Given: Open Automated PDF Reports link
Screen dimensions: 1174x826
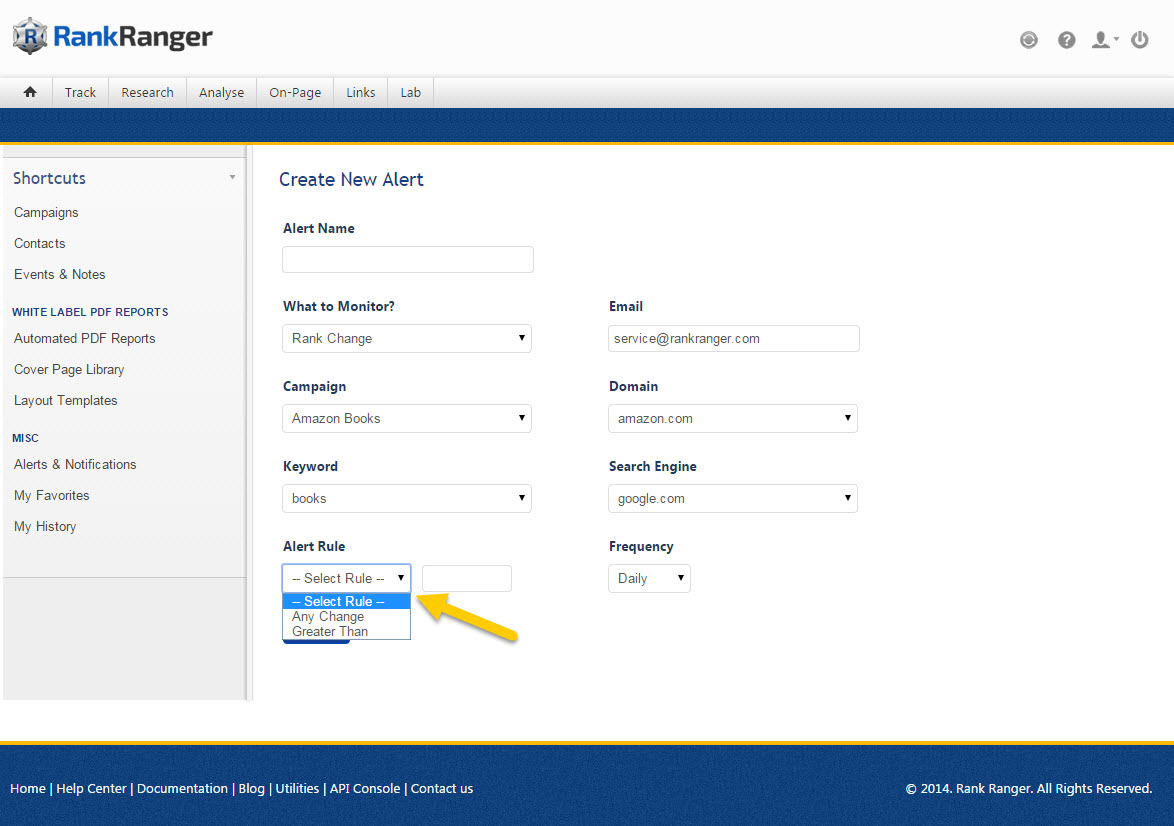Looking at the screenshot, I should [x=85, y=338].
